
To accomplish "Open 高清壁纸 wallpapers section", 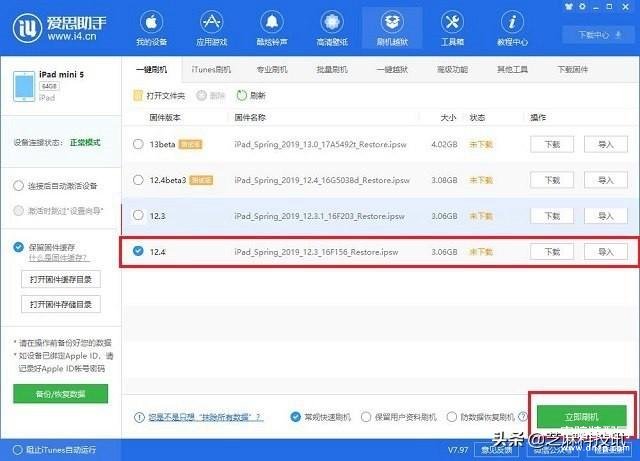I will click(x=332, y=29).
